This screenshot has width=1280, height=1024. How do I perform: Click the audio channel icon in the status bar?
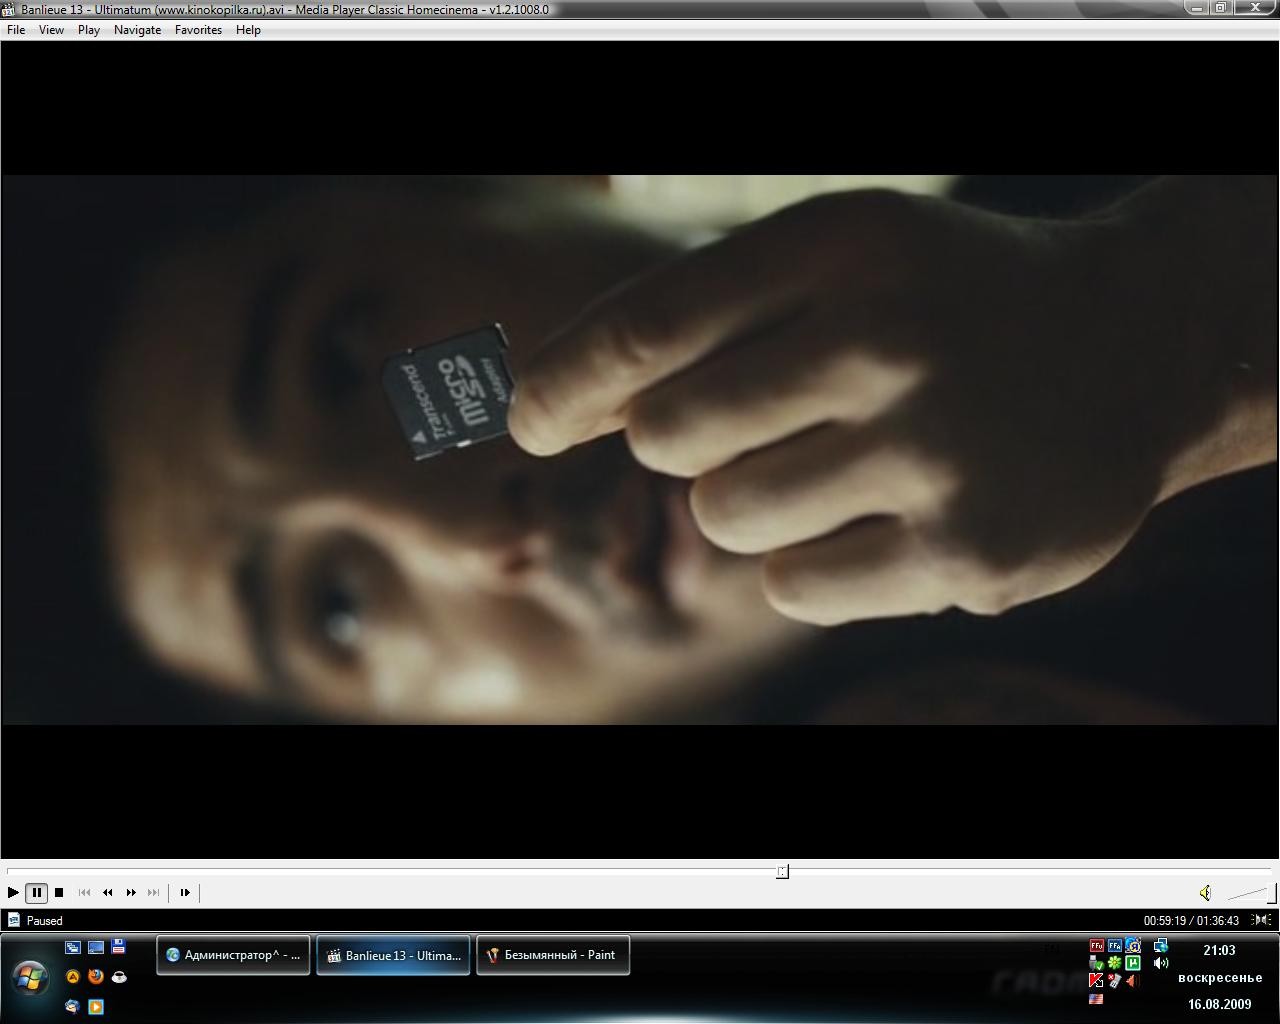pos(1261,920)
